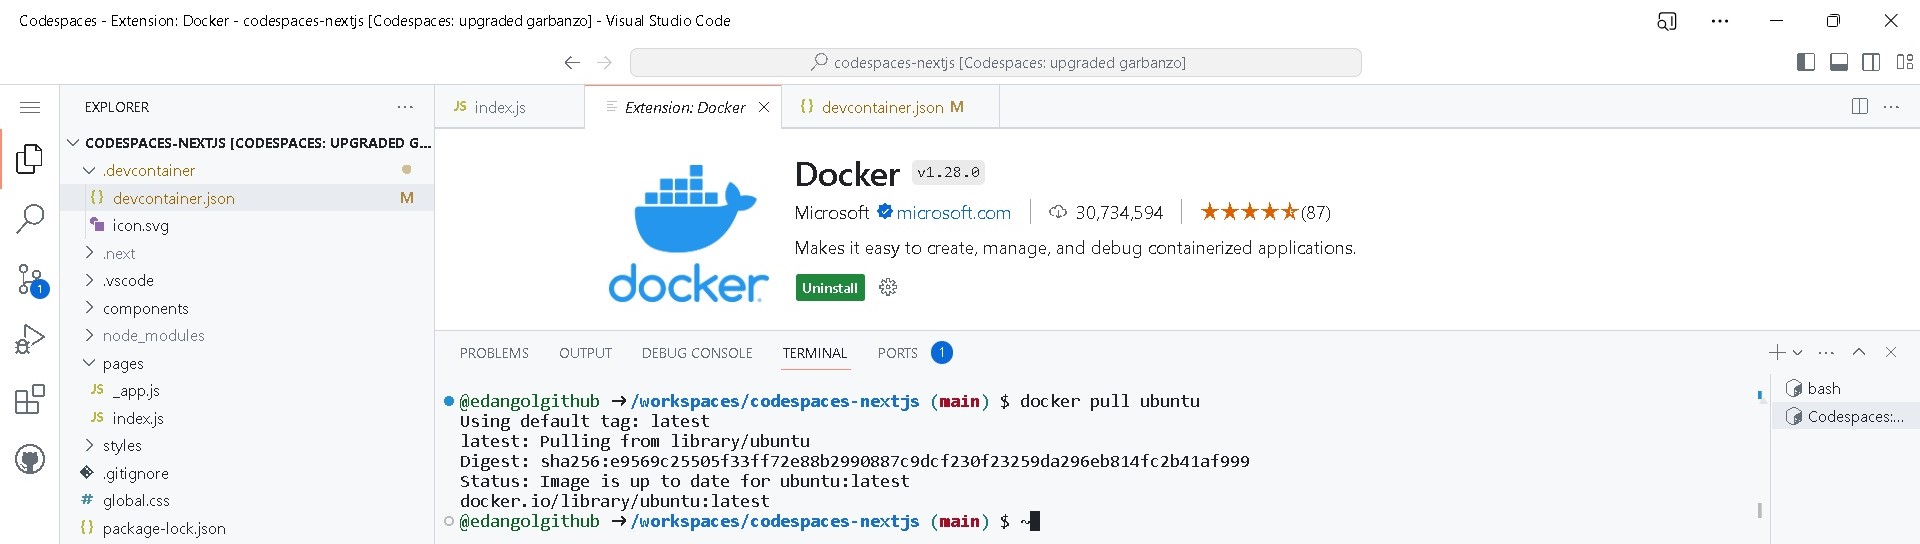Open the Explorer view in activity bar
Viewport: 1920px width, 544px height.
[x=30, y=158]
